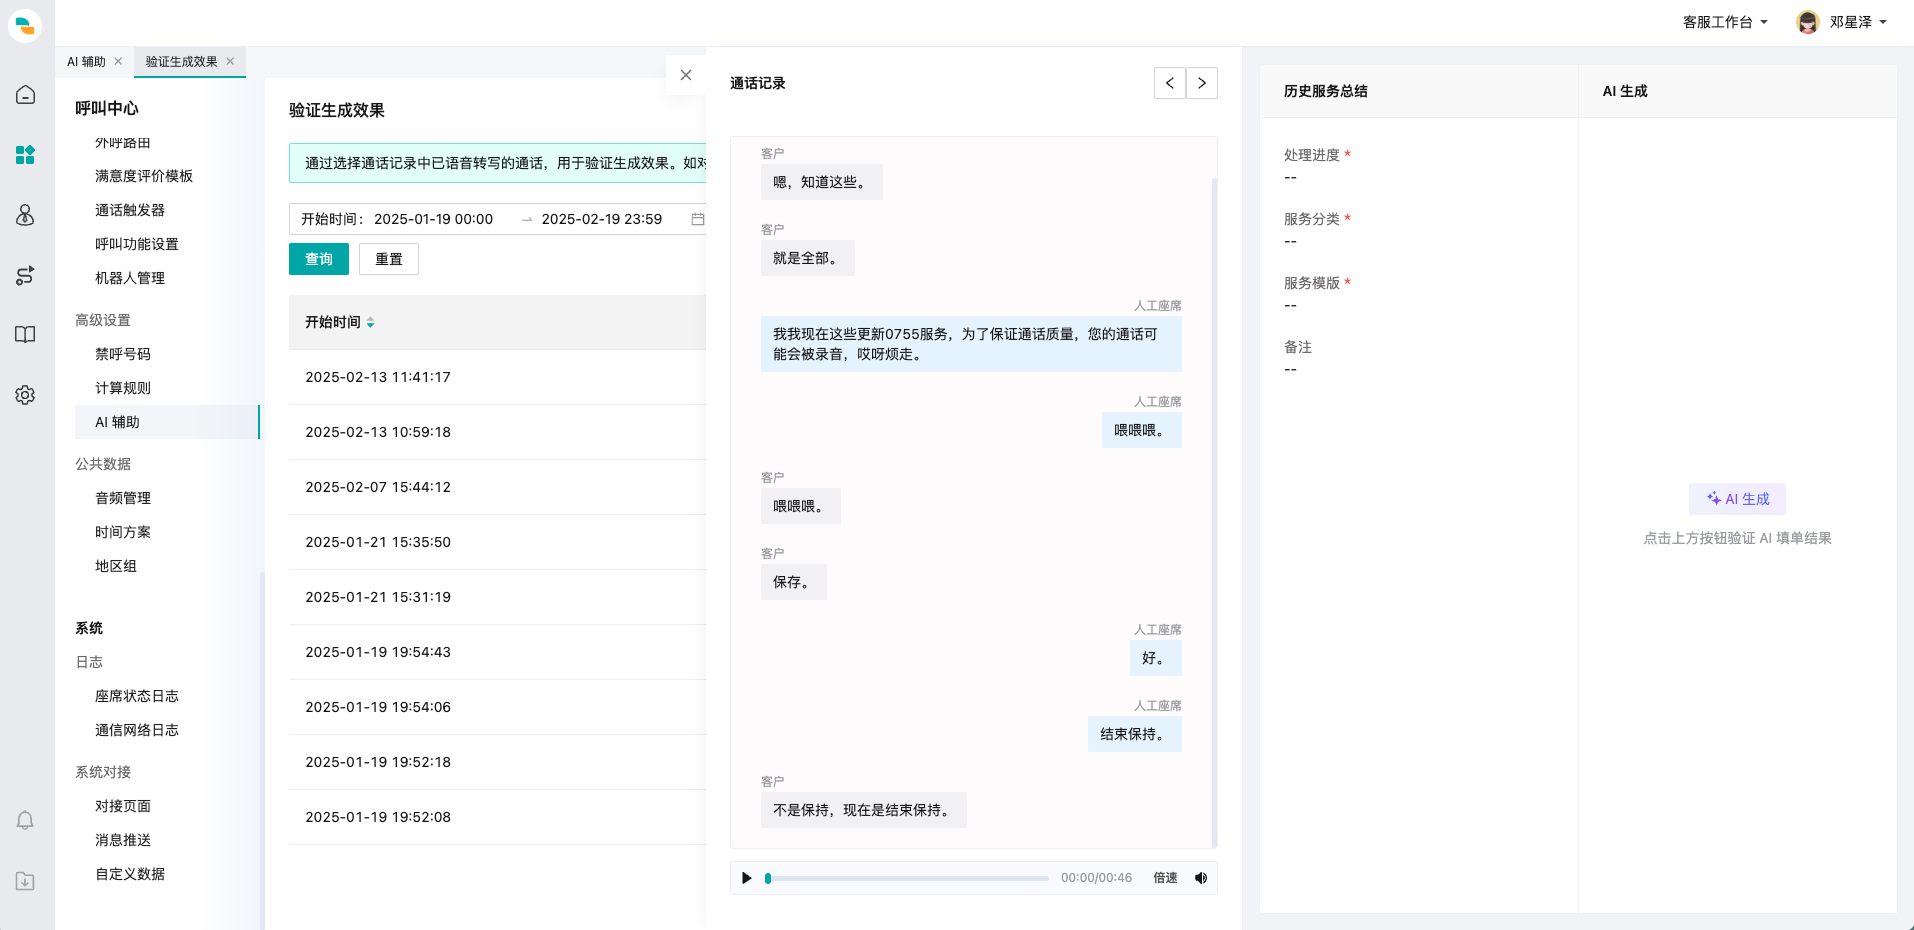Screen dimensions: 1914x930
Task: Go to previous call record arrow
Action: coord(1170,83)
